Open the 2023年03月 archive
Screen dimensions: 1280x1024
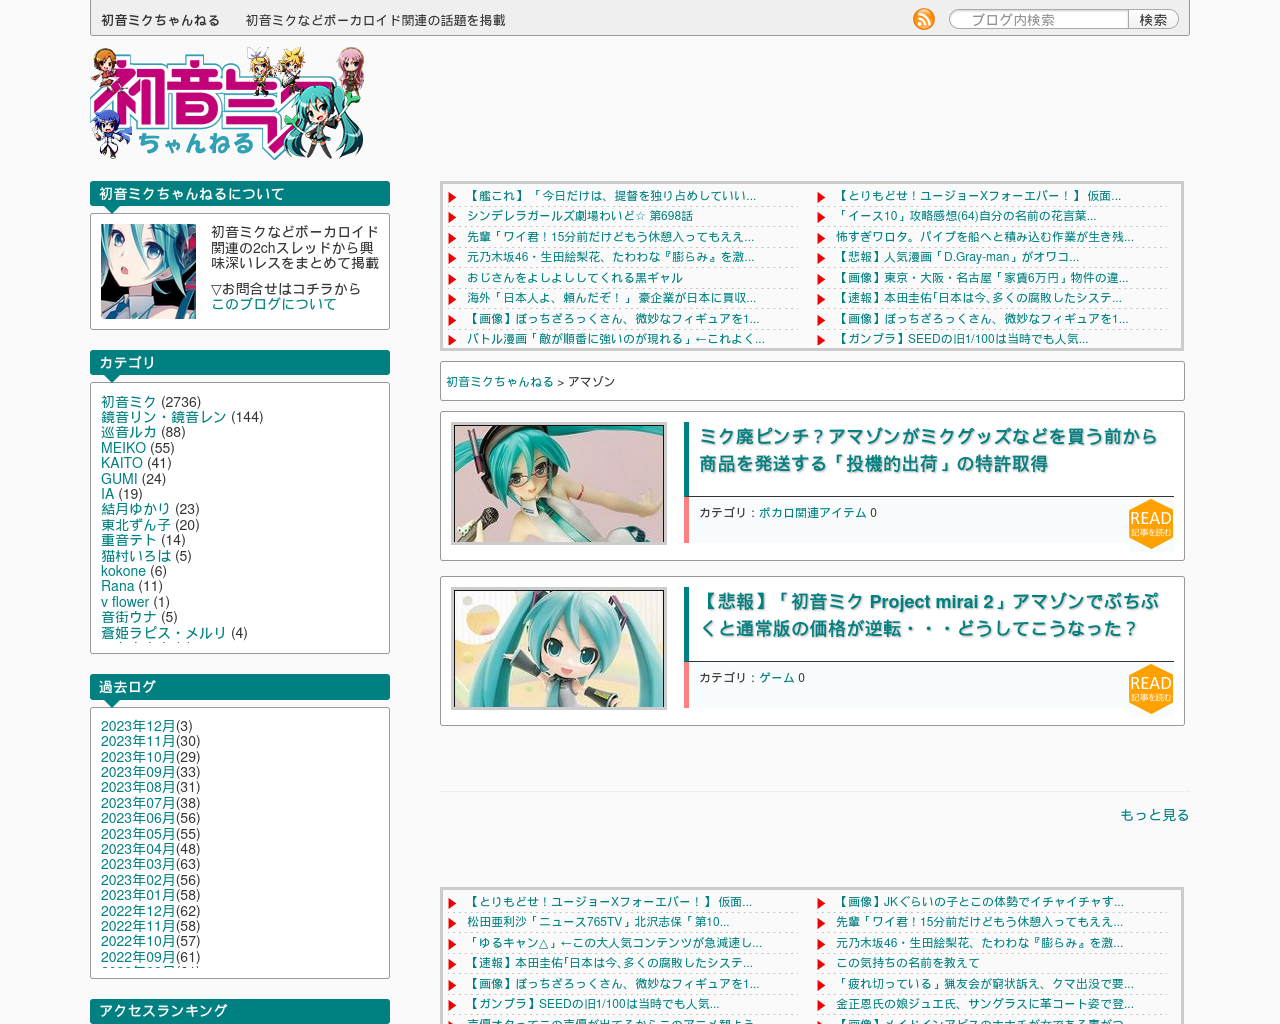point(138,864)
